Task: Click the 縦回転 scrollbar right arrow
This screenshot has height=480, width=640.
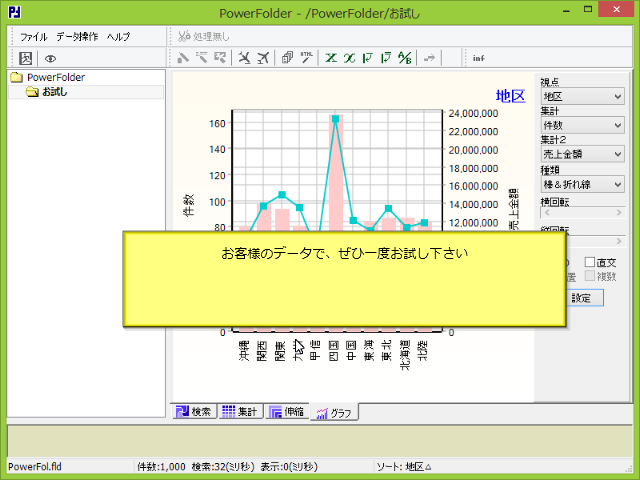Action: [x=619, y=241]
